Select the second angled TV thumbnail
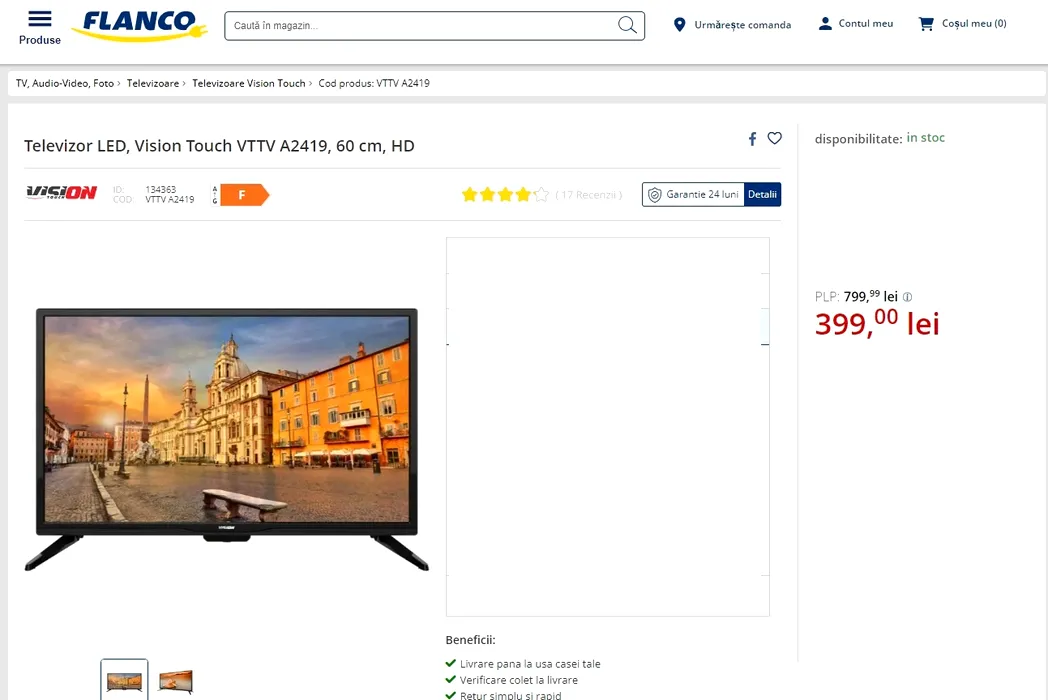The width and height of the screenshot is (1048, 700). [176, 681]
